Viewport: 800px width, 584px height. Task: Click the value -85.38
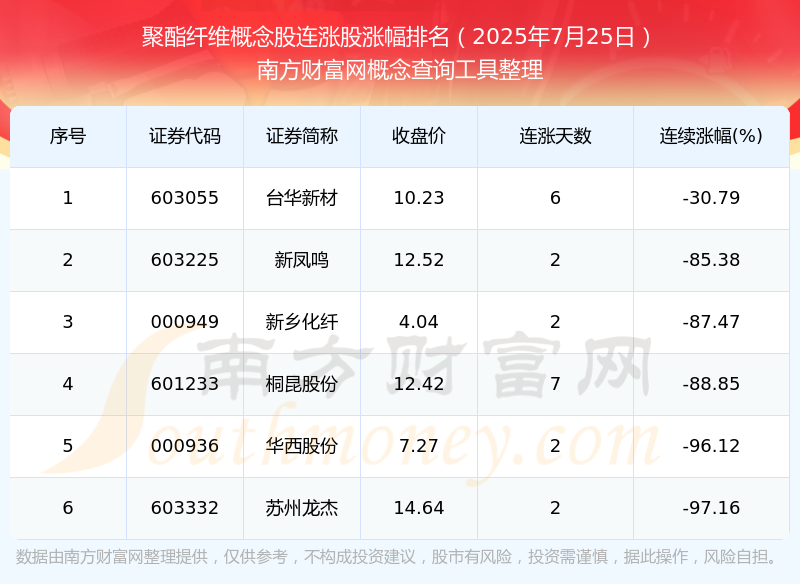click(x=711, y=260)
